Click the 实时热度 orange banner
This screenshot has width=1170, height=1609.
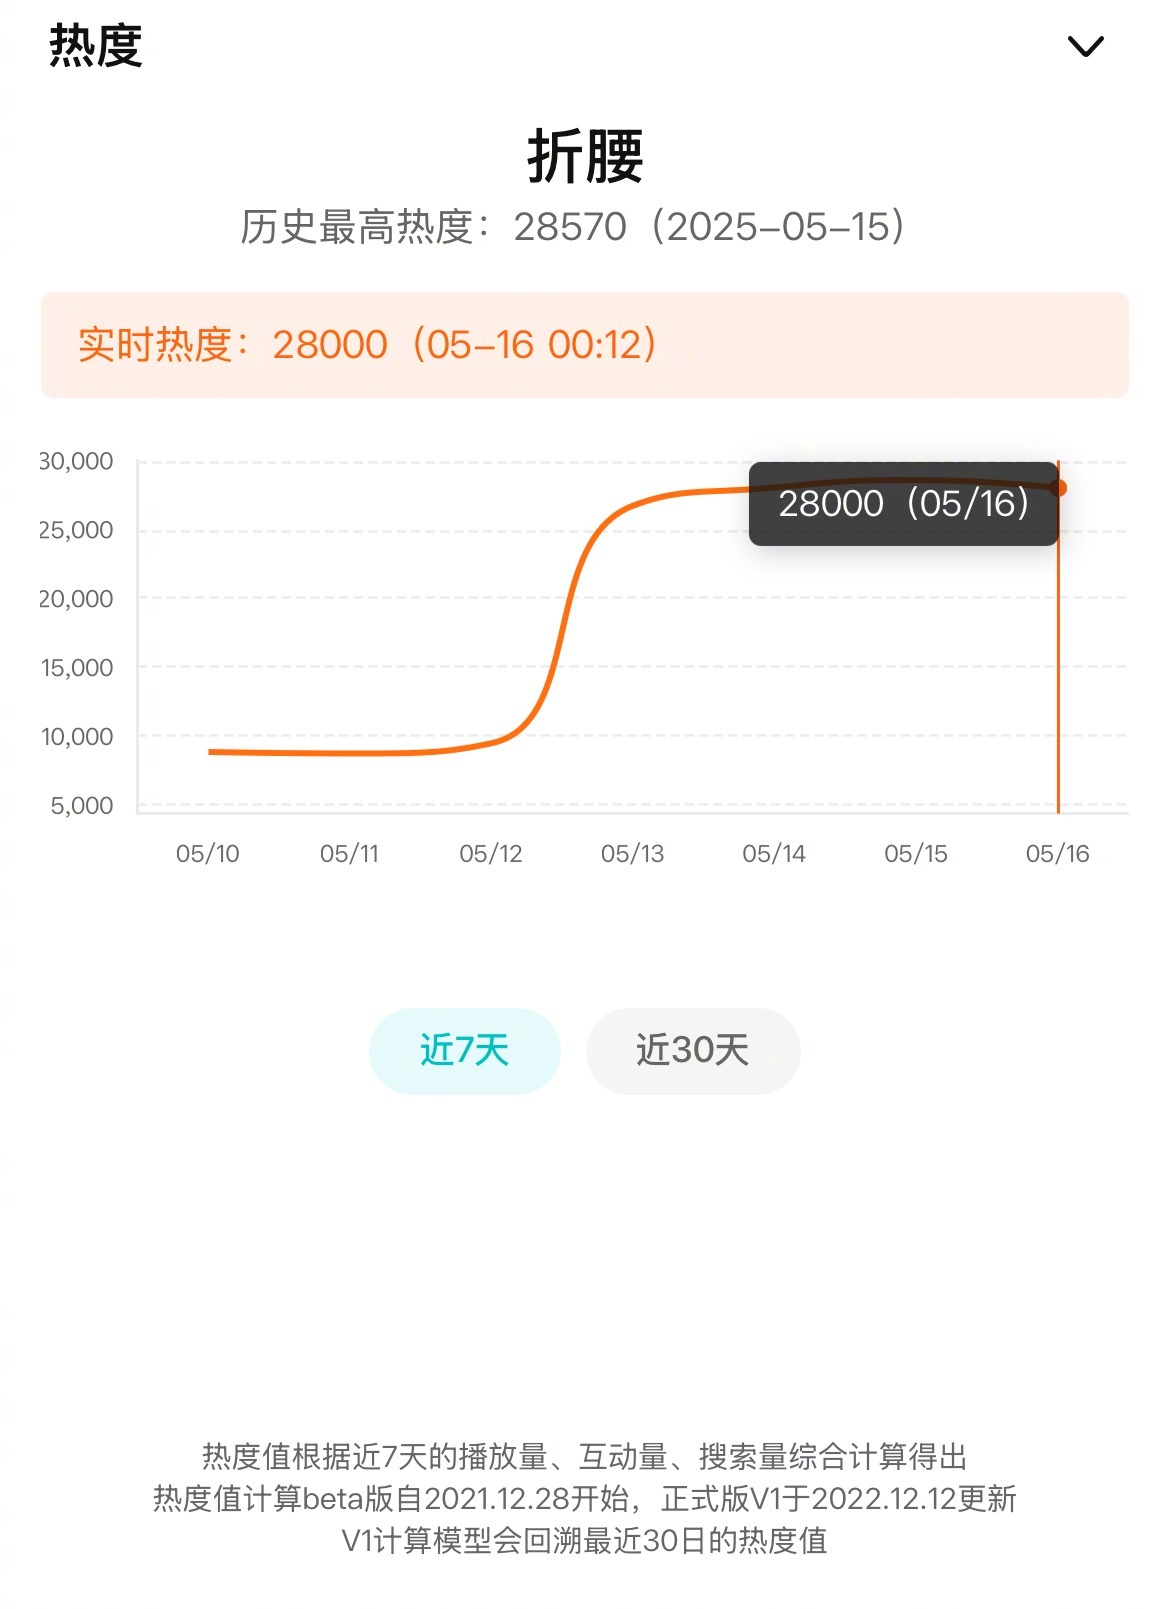[x=585, y=345]
